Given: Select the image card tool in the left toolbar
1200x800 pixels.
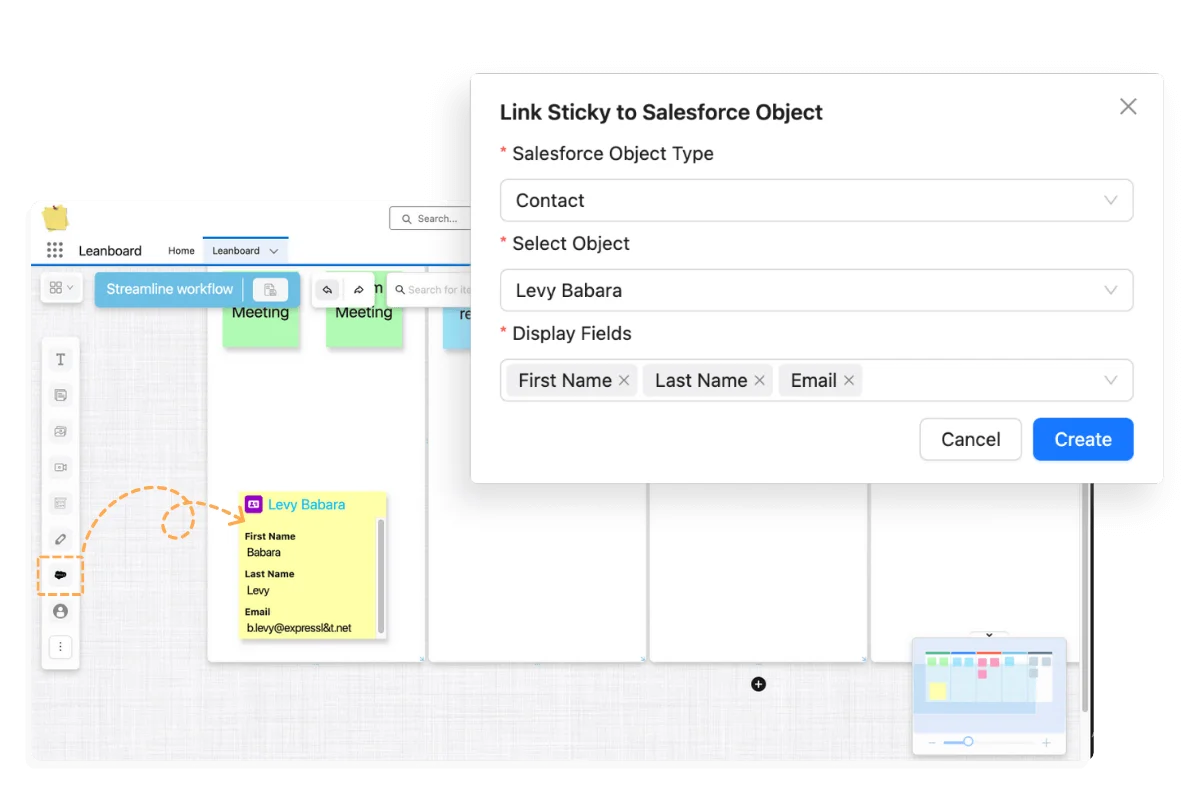Looking at the screenshot, I should 60,431.
